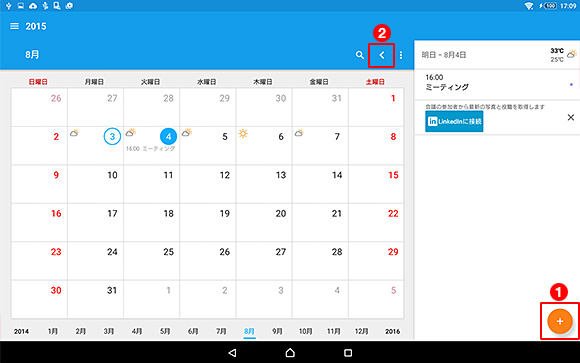This screenshot has width=580, height=363.
Task: Tap the sunny weather icon on day 6
Action: pos(243,133)
